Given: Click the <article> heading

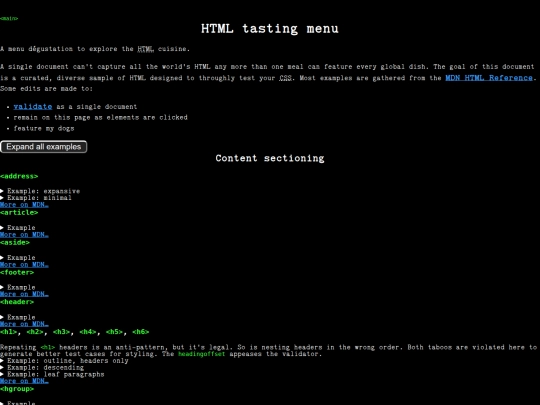Looking at the screenshot, I should pos(19,212).
